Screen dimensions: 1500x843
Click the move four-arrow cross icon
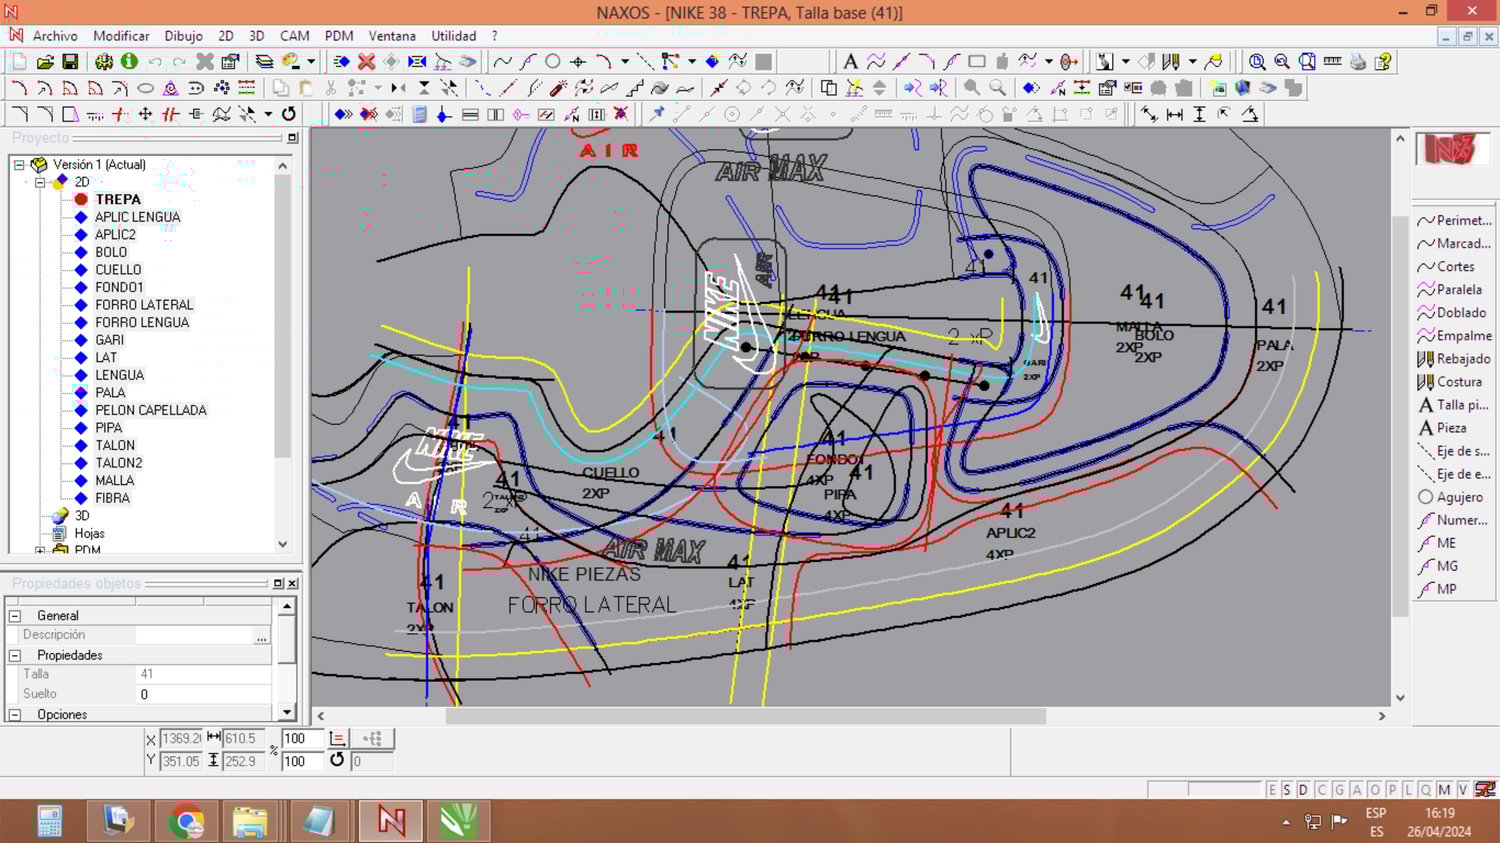[x=145, y=114]
